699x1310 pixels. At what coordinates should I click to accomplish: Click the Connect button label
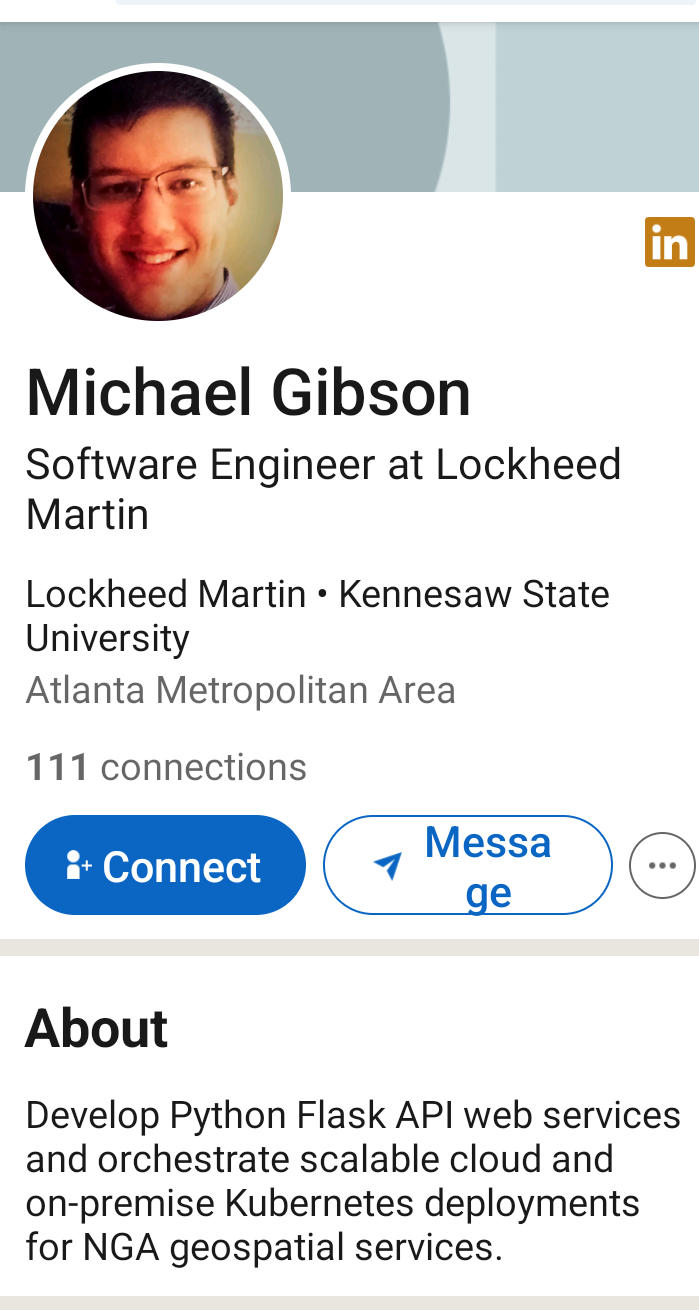[181, 867]
